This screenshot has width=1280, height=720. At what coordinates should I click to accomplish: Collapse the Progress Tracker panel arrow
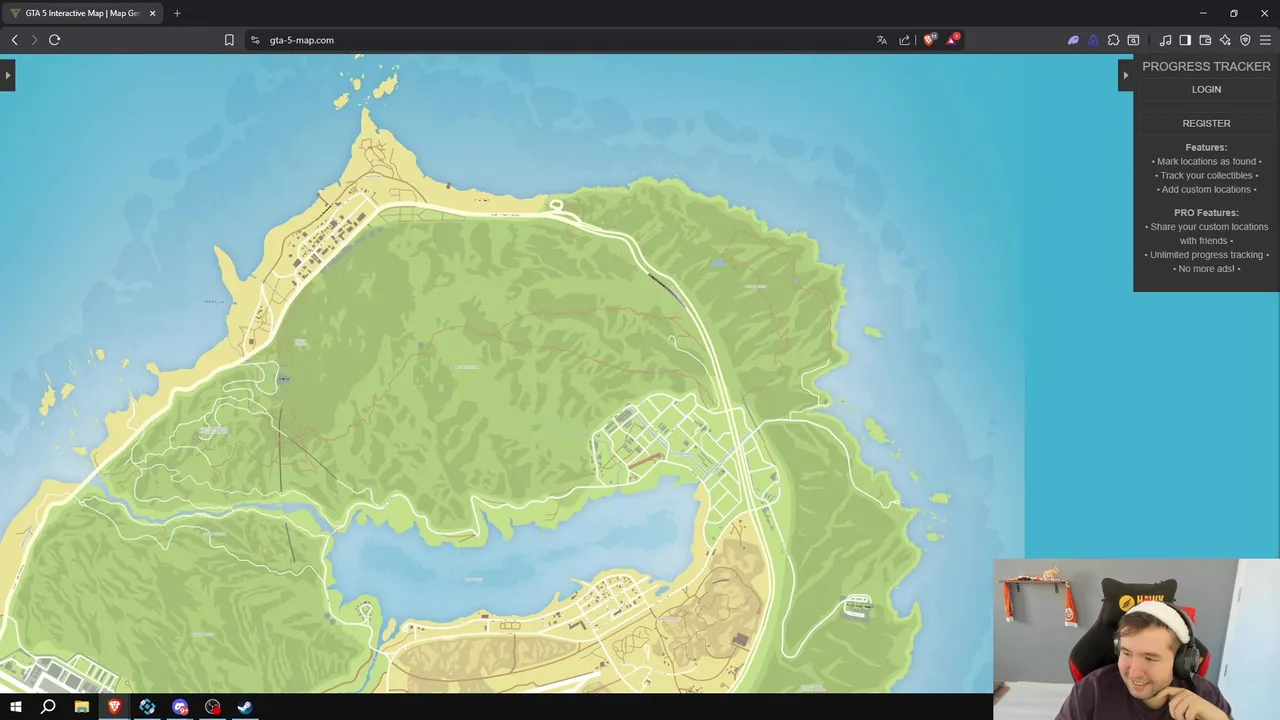tap(1125, 75)
